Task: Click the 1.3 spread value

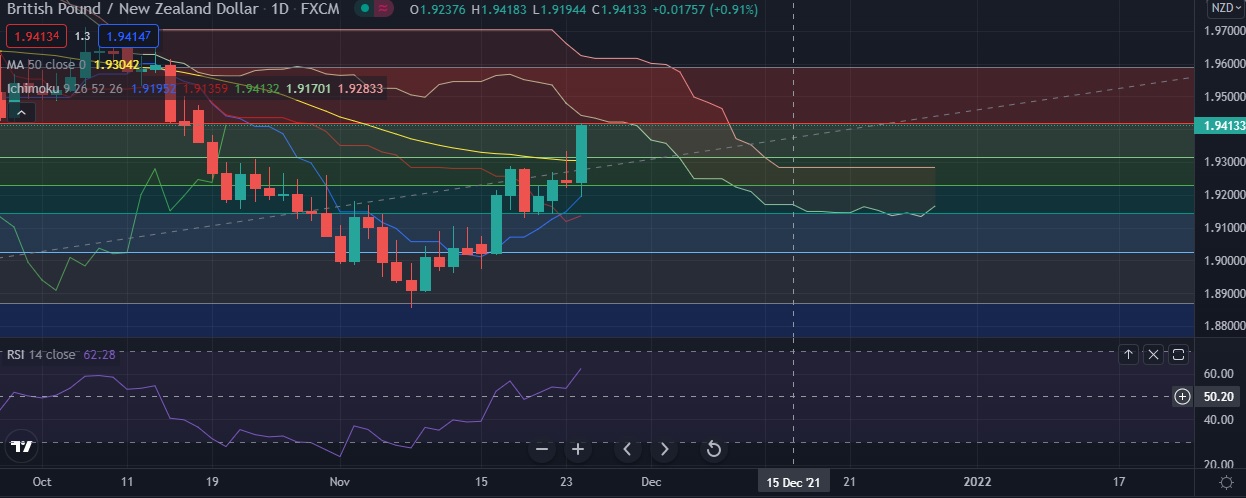Action: tap(81, 36)
